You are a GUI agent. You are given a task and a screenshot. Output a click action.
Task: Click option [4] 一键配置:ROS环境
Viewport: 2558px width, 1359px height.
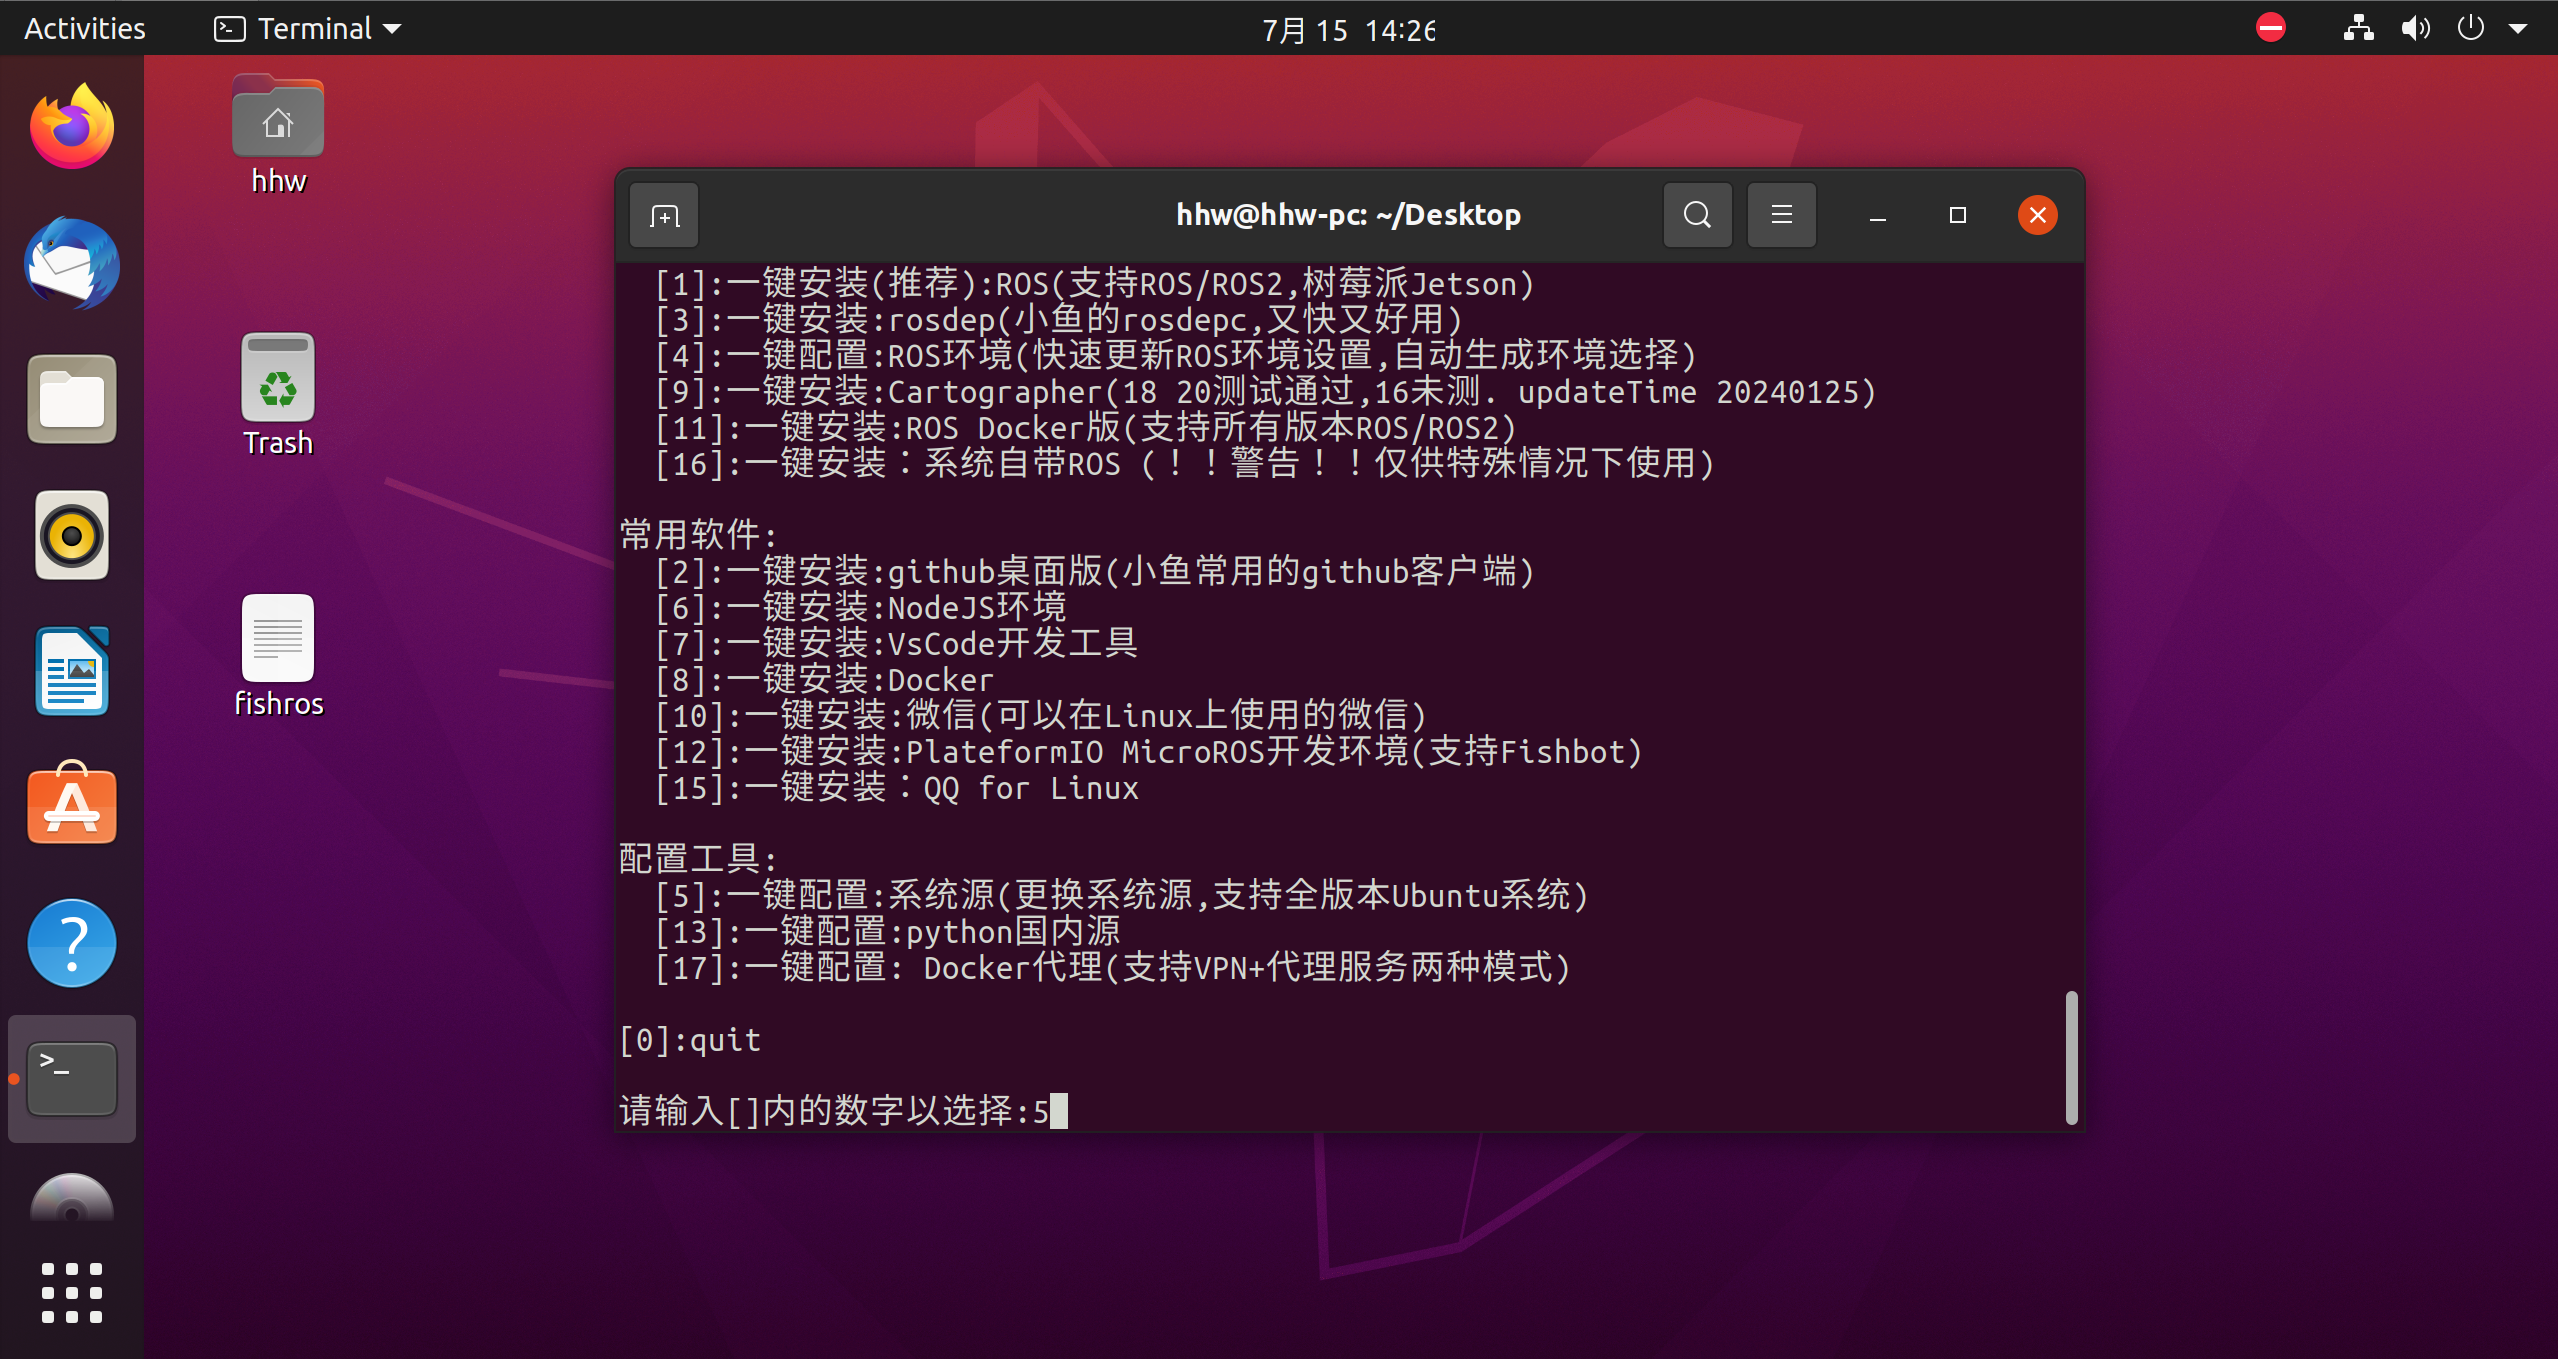(1176, 356)
